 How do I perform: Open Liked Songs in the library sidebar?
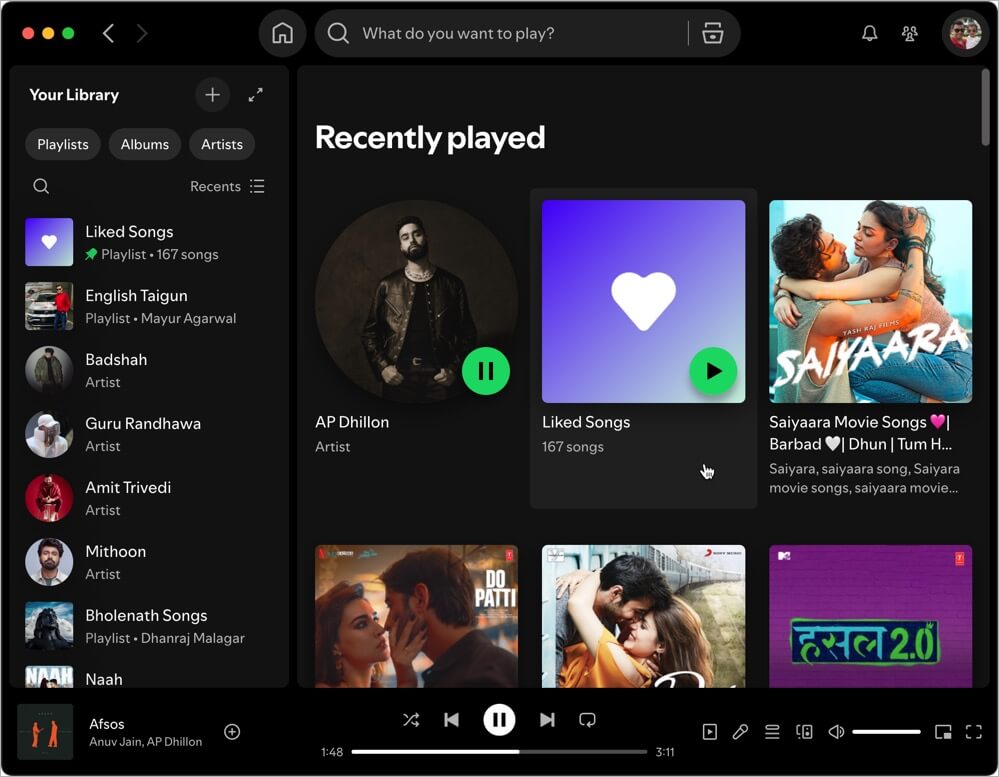point(149,242)
